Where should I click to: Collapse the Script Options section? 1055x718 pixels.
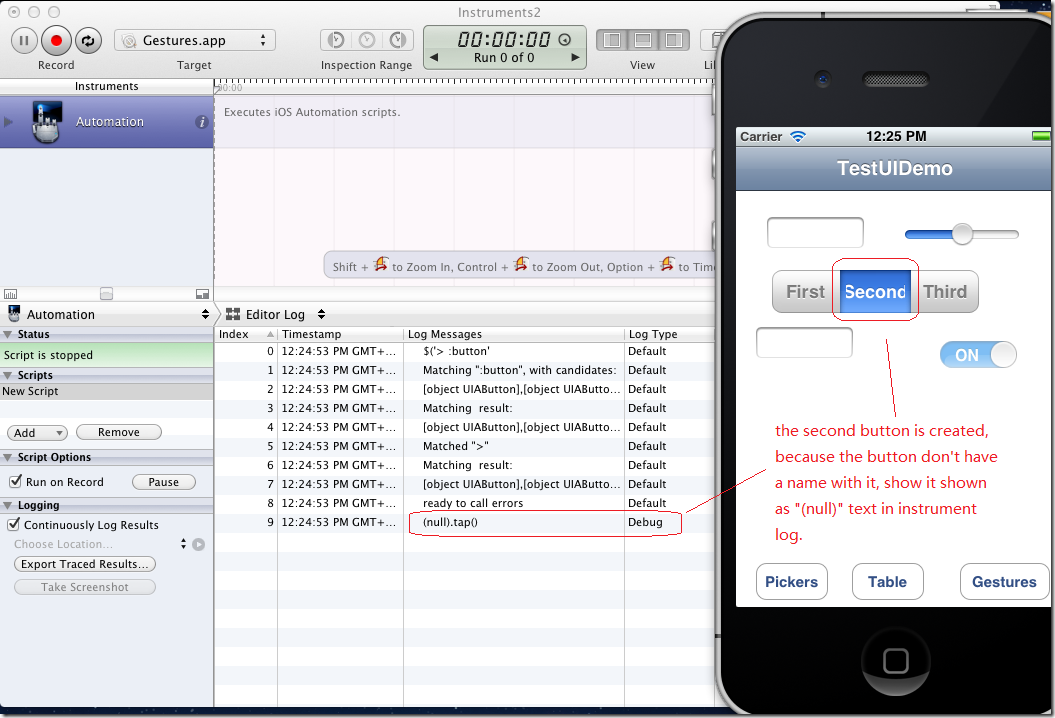click(x=7, y=458)
